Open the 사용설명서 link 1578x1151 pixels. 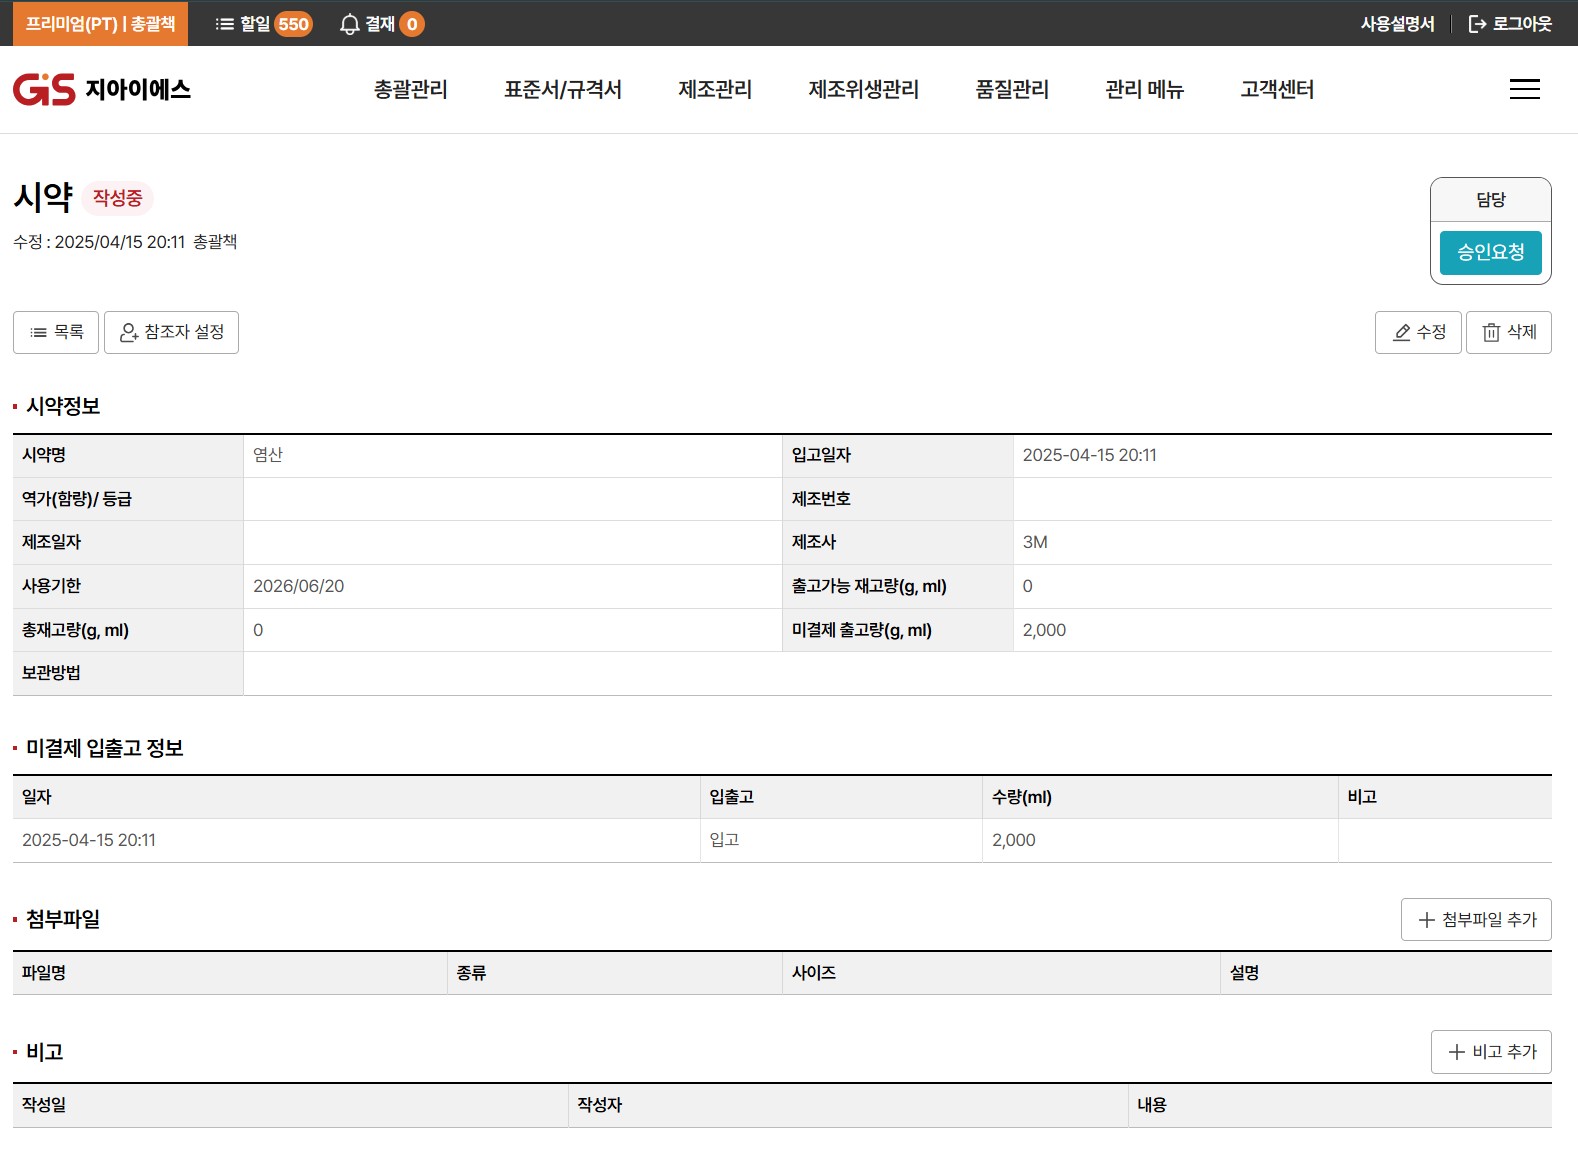pos(1397,24)
